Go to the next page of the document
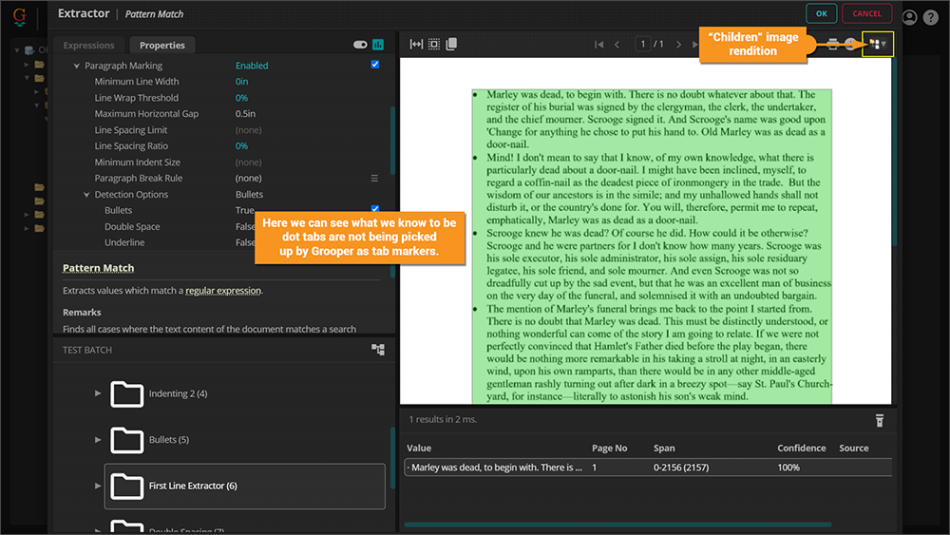 679,44
